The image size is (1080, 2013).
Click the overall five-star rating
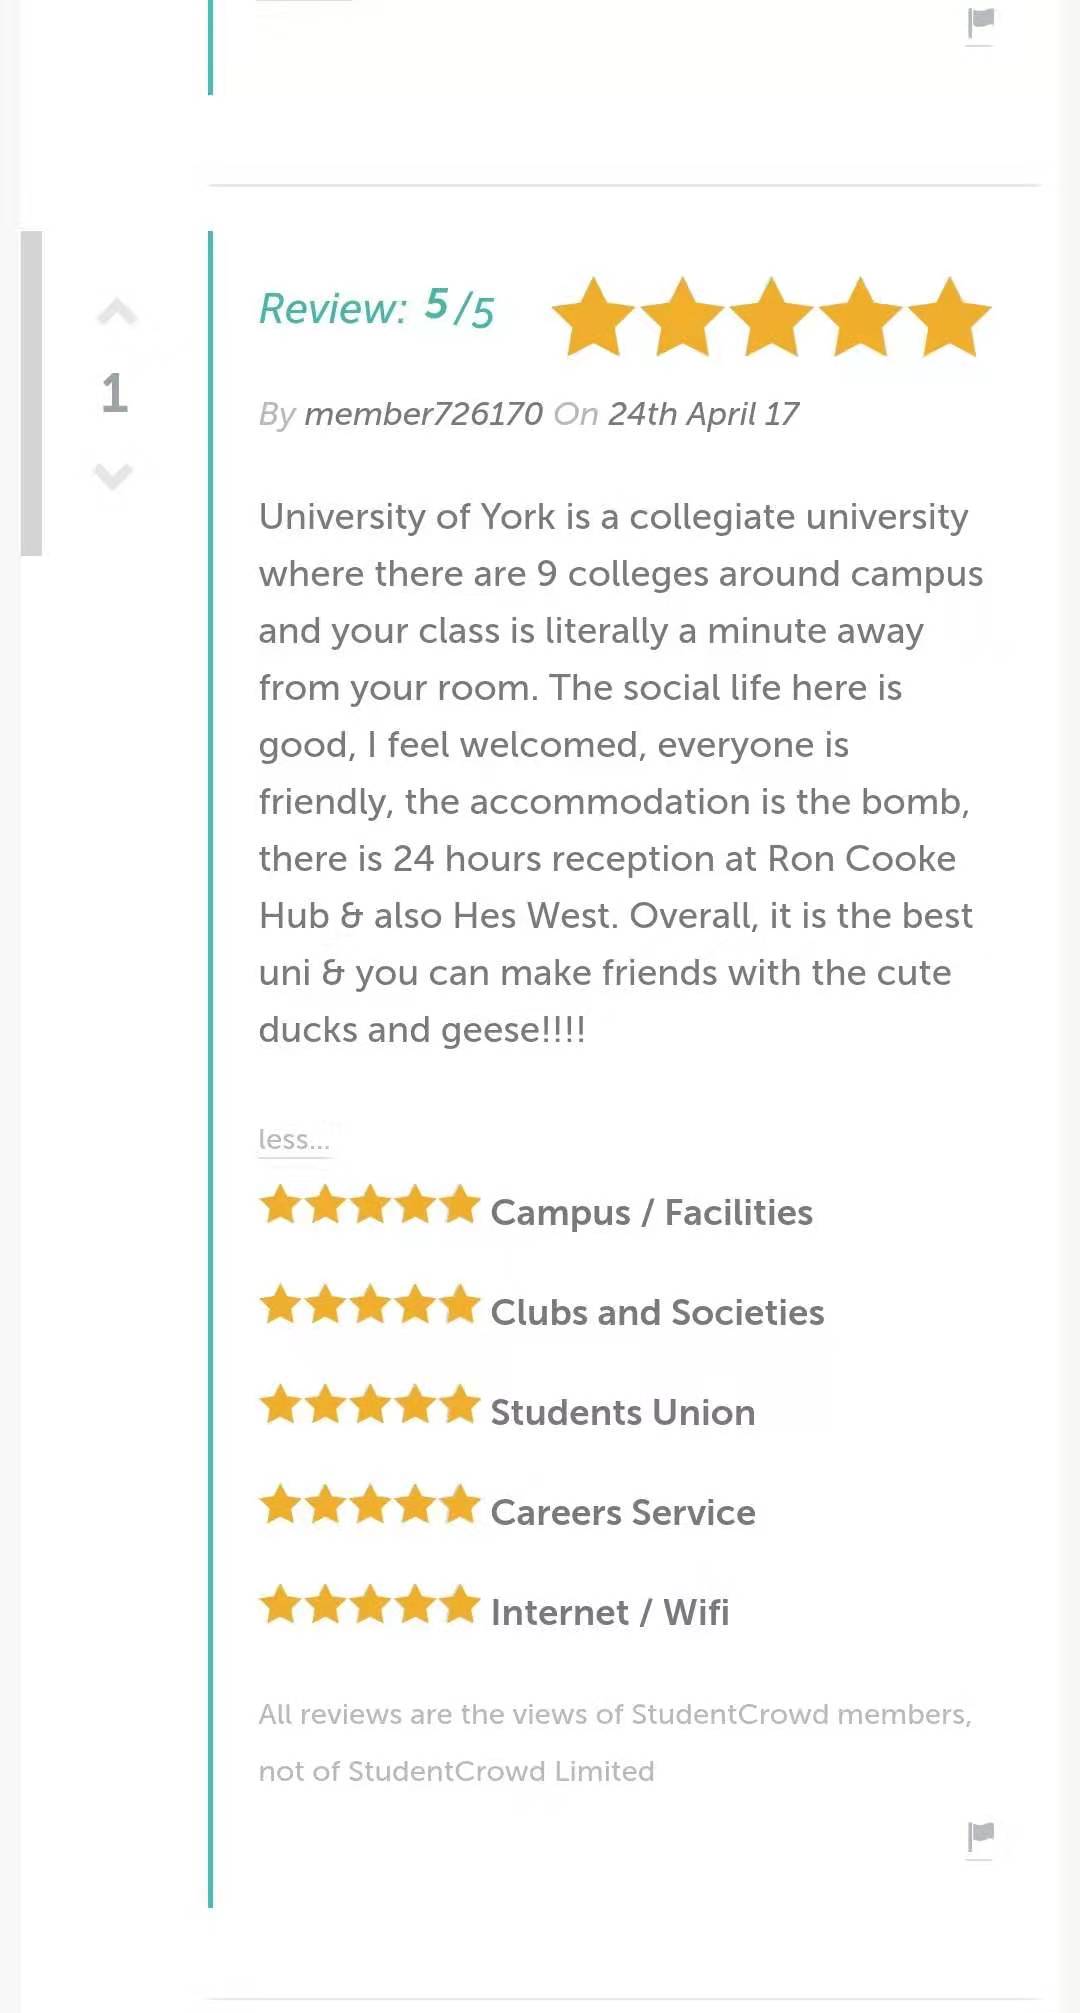[771, 317]
